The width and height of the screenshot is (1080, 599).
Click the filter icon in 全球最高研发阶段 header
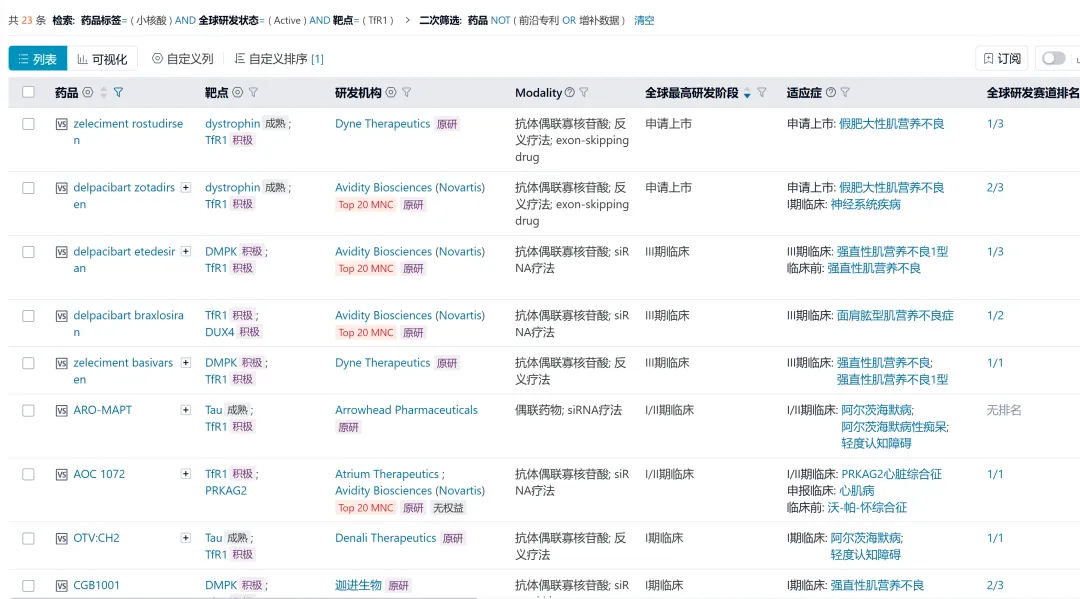coord(762,92)
